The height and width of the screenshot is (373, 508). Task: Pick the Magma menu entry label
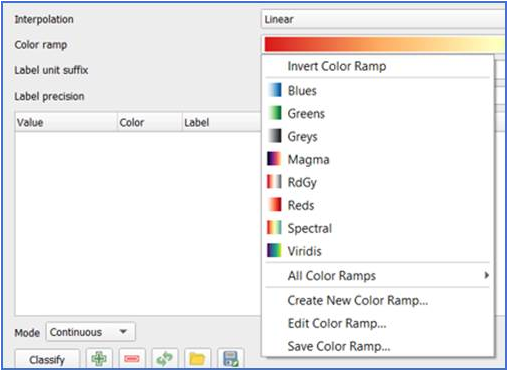point(309,160)
